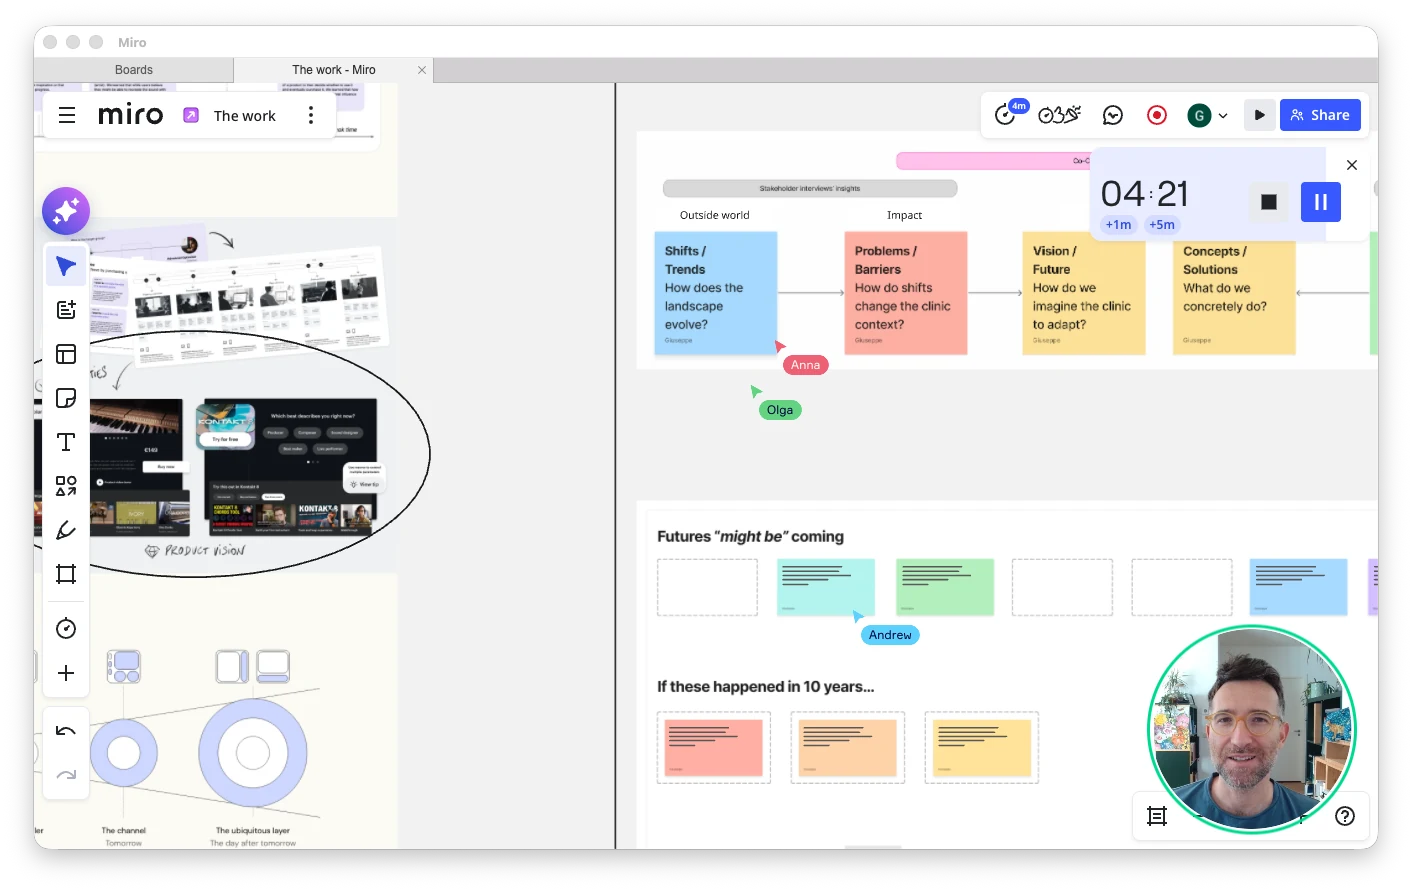Image resolution: width=1412 pixels, height=891 pixels.
Task: Pick the Sticky note tool
Action: click(x=66, y=398)
